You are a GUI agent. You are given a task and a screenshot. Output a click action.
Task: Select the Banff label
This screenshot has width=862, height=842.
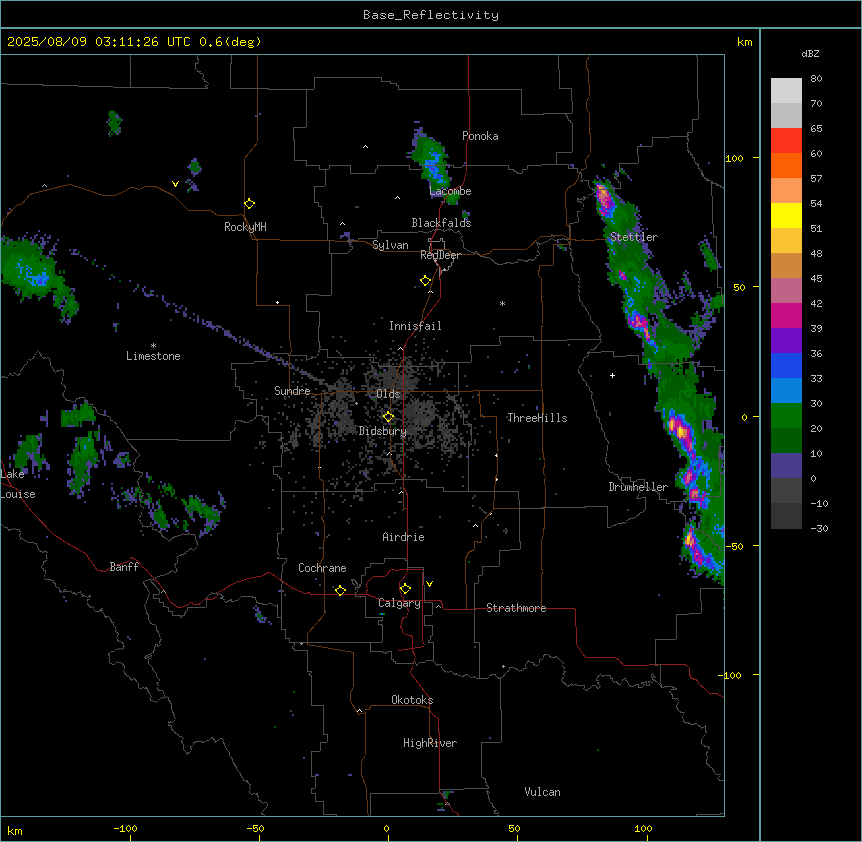pyautogui.click(x=124, y=567)
